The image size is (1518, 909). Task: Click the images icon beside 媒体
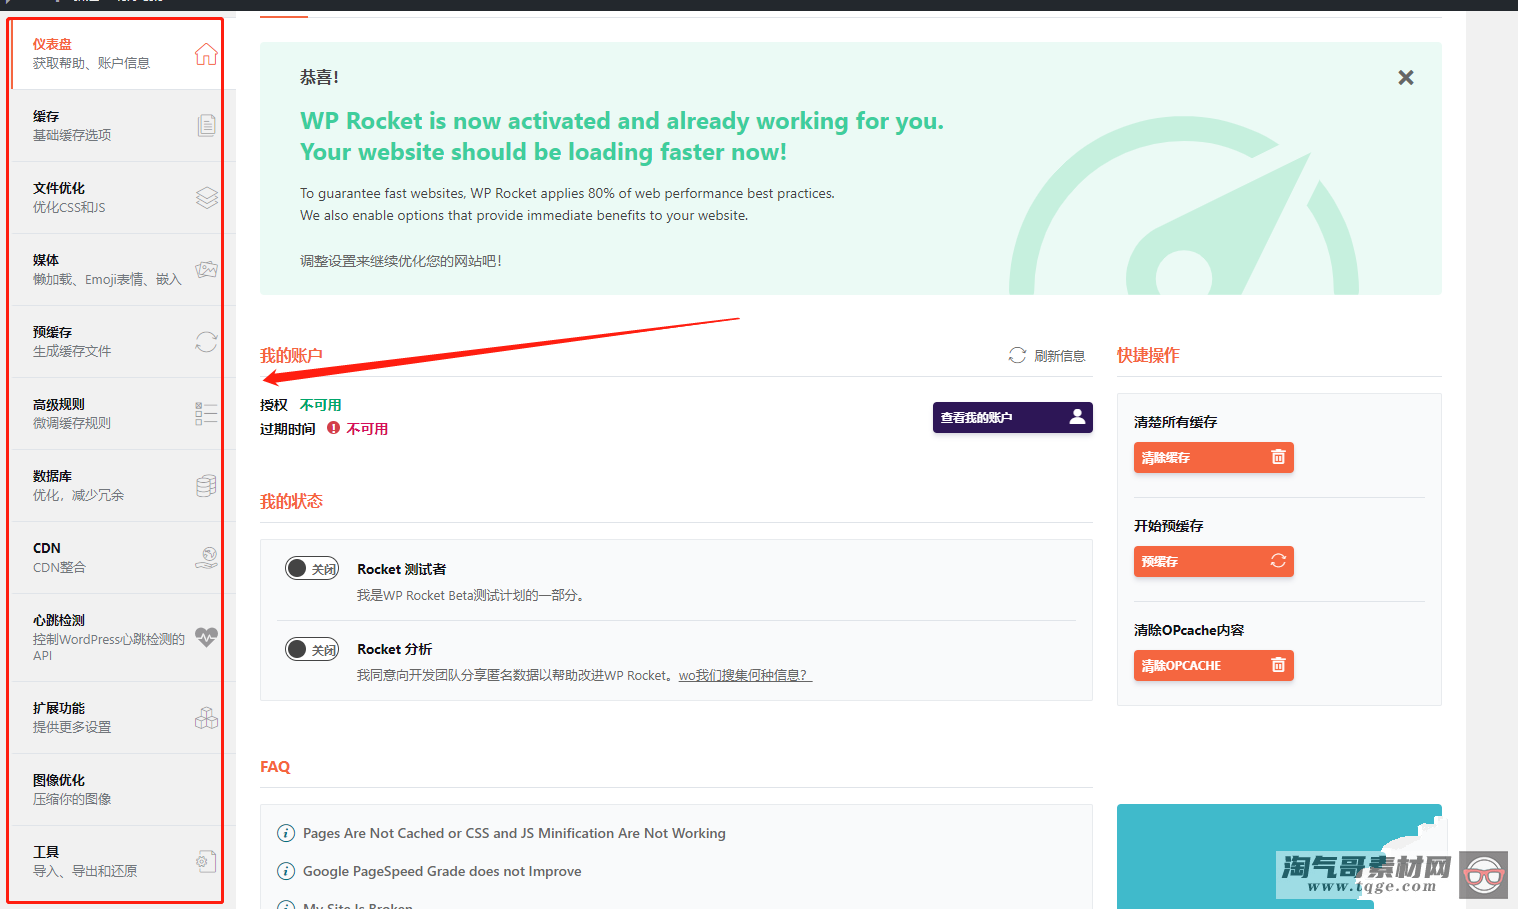click(x=206, y=269)
